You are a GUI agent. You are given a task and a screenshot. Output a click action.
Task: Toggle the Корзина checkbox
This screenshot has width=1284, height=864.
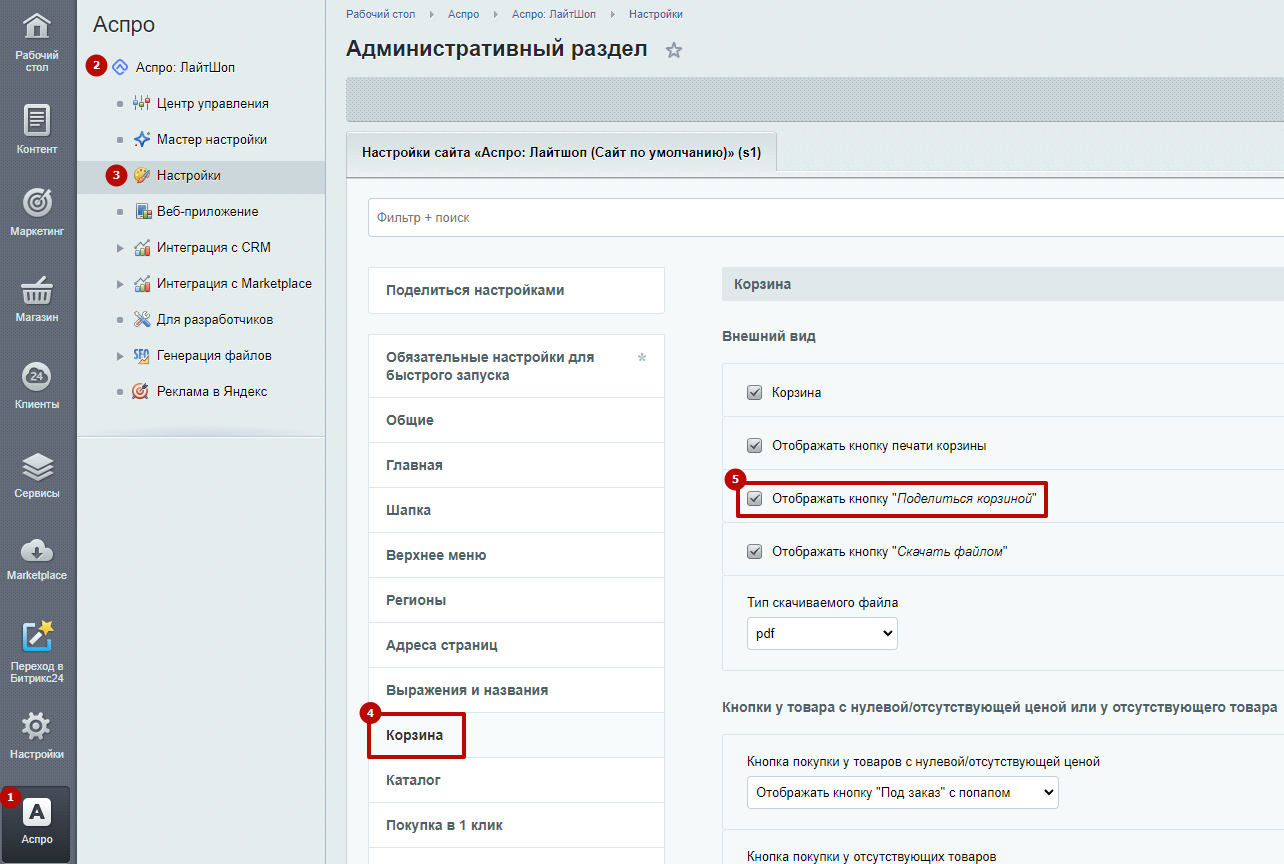click(755, 393)
